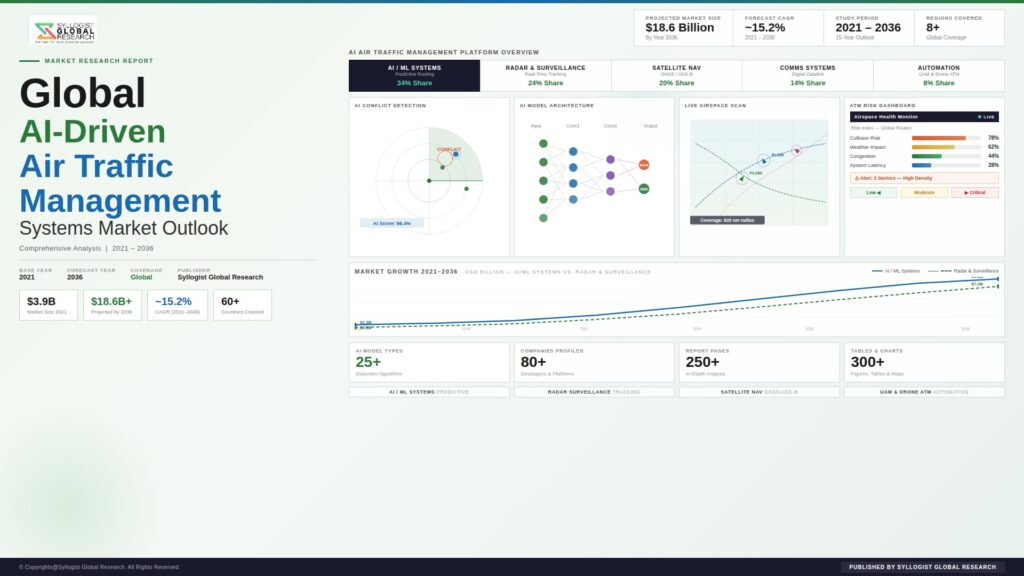Click the Satellite Nav GNSS footer tag
1024x576 pixels.
pos(760,392)
